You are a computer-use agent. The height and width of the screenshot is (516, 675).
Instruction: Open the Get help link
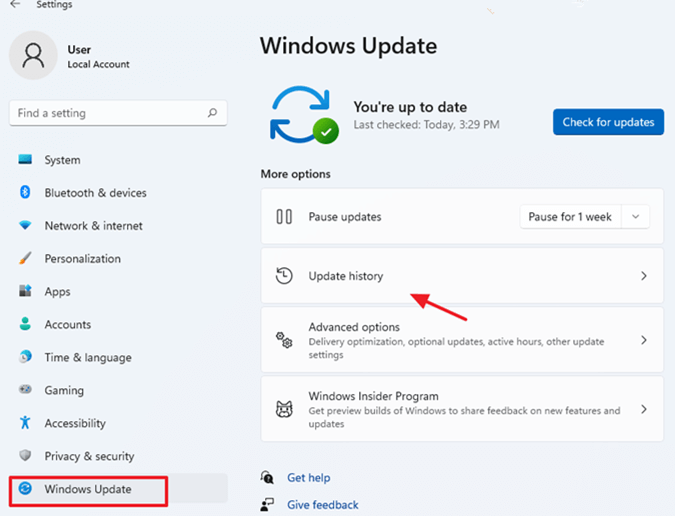click(308, 478)
